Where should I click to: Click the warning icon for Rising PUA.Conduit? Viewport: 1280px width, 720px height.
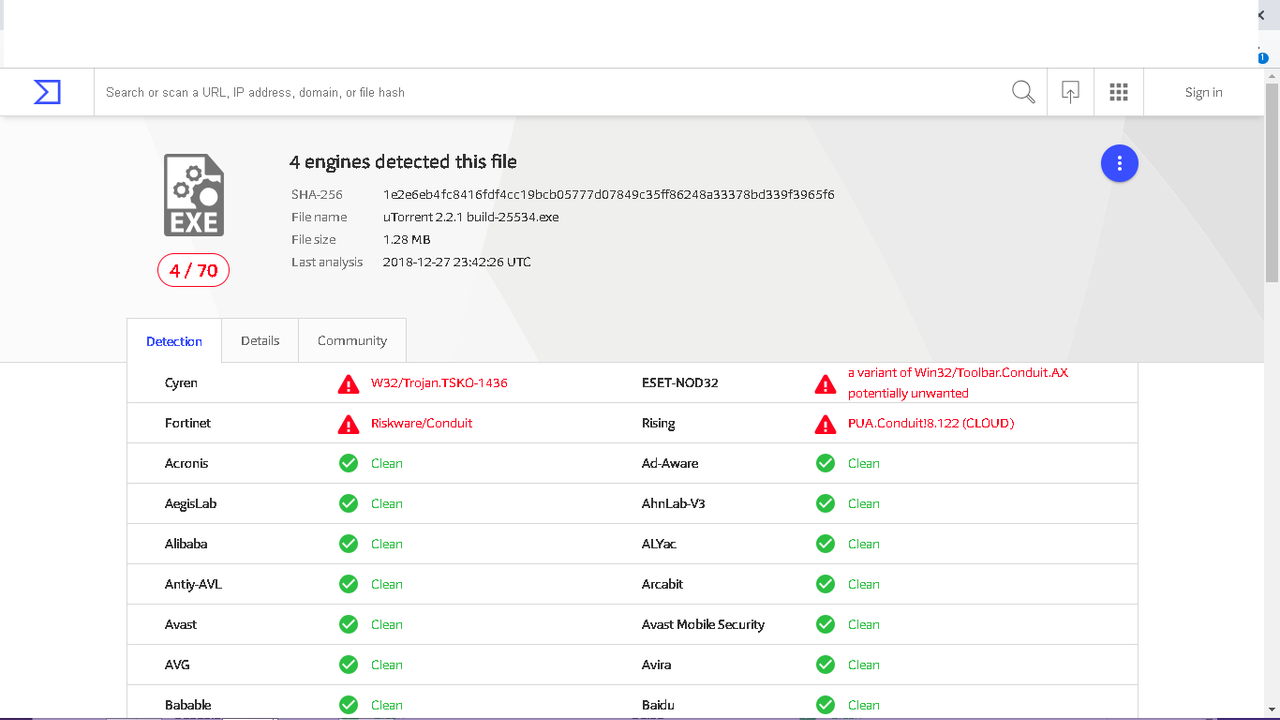click(x=825, y=424)
